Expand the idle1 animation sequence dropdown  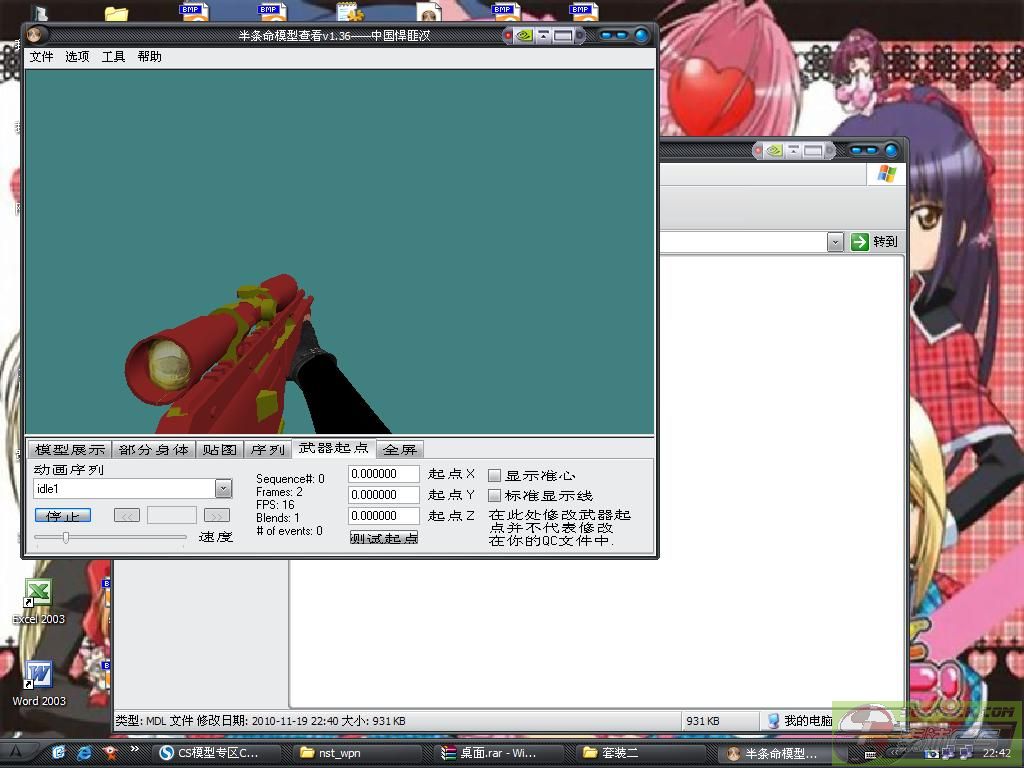pyautogui.click(x=224, y=489)
